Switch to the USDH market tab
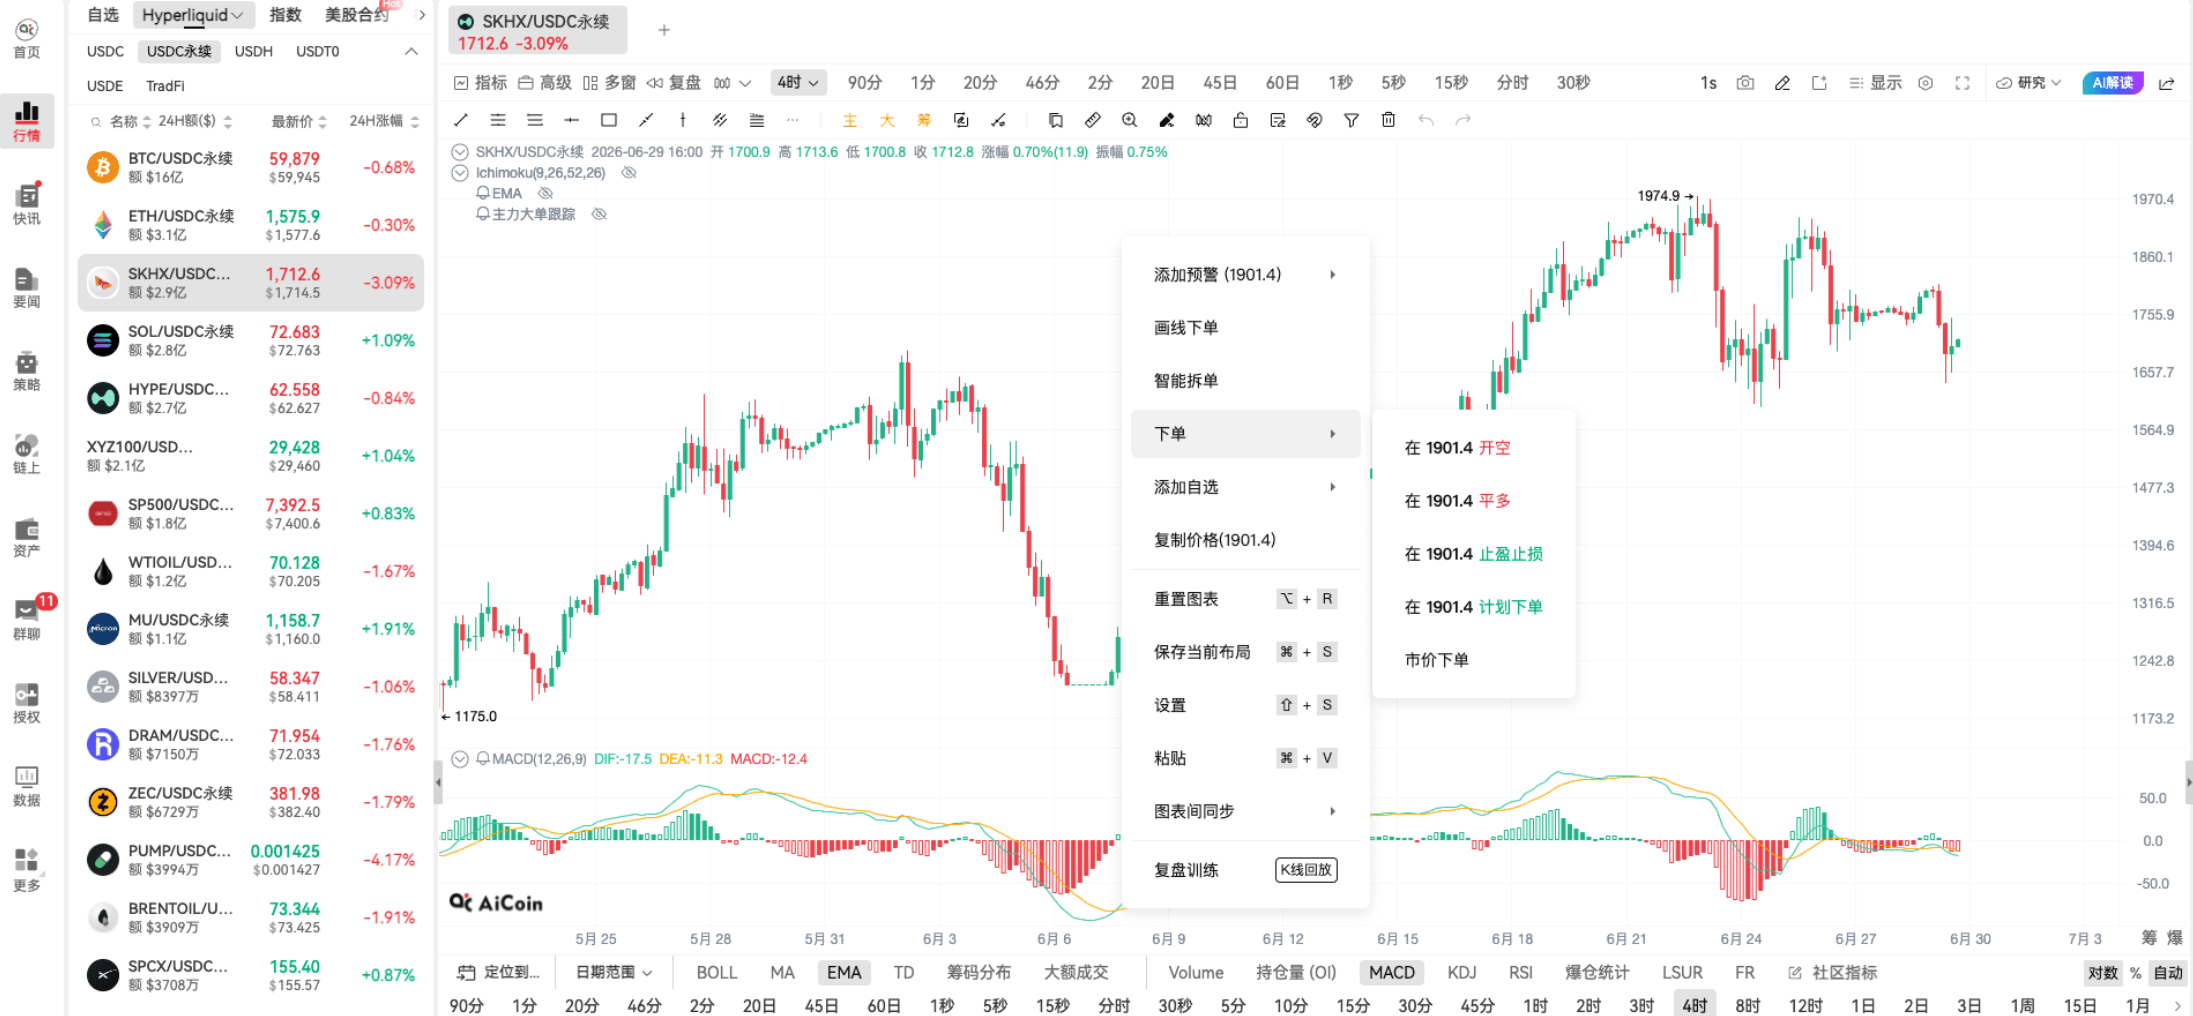 [253, 52]
